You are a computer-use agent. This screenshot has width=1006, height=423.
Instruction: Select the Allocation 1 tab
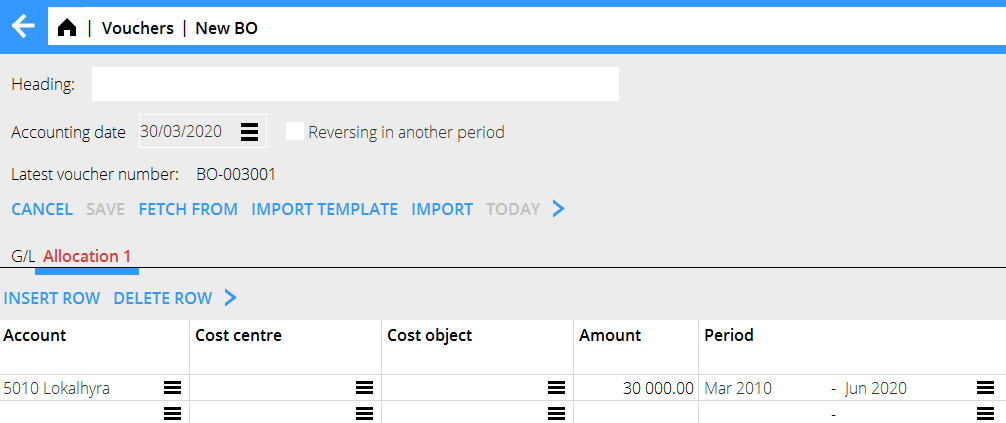(x=87, y=256)
